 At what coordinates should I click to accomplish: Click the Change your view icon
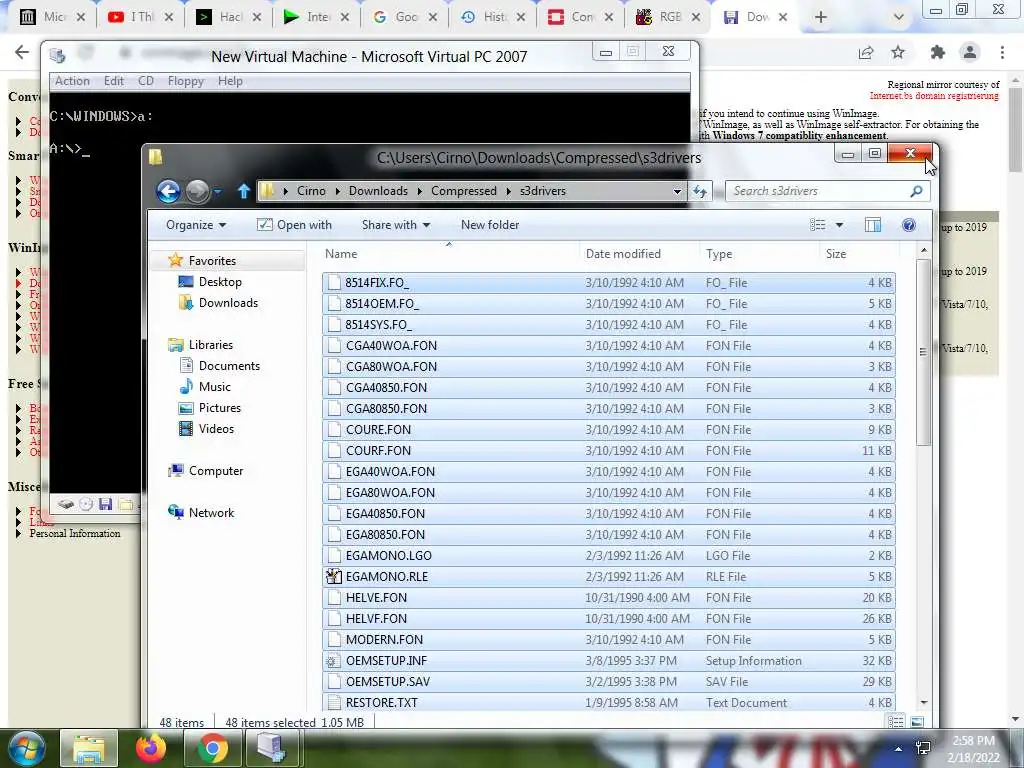pos(818,225)
